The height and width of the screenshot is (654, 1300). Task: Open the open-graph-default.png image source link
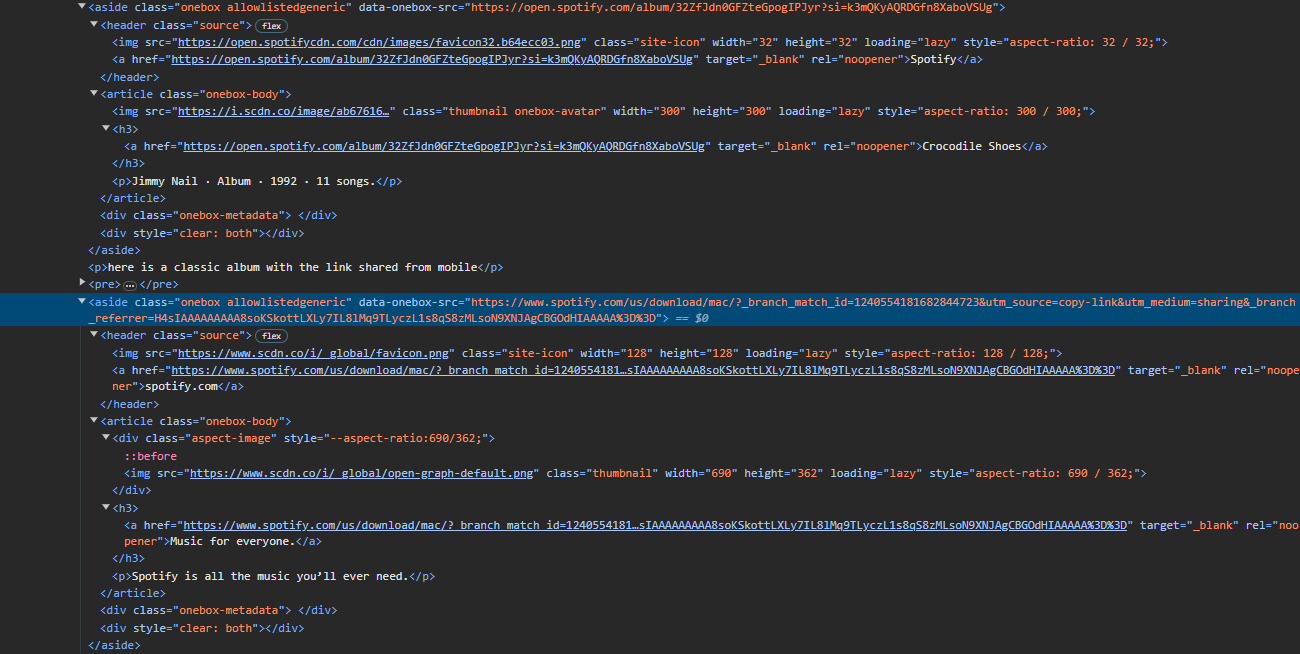tap(361, 473)
